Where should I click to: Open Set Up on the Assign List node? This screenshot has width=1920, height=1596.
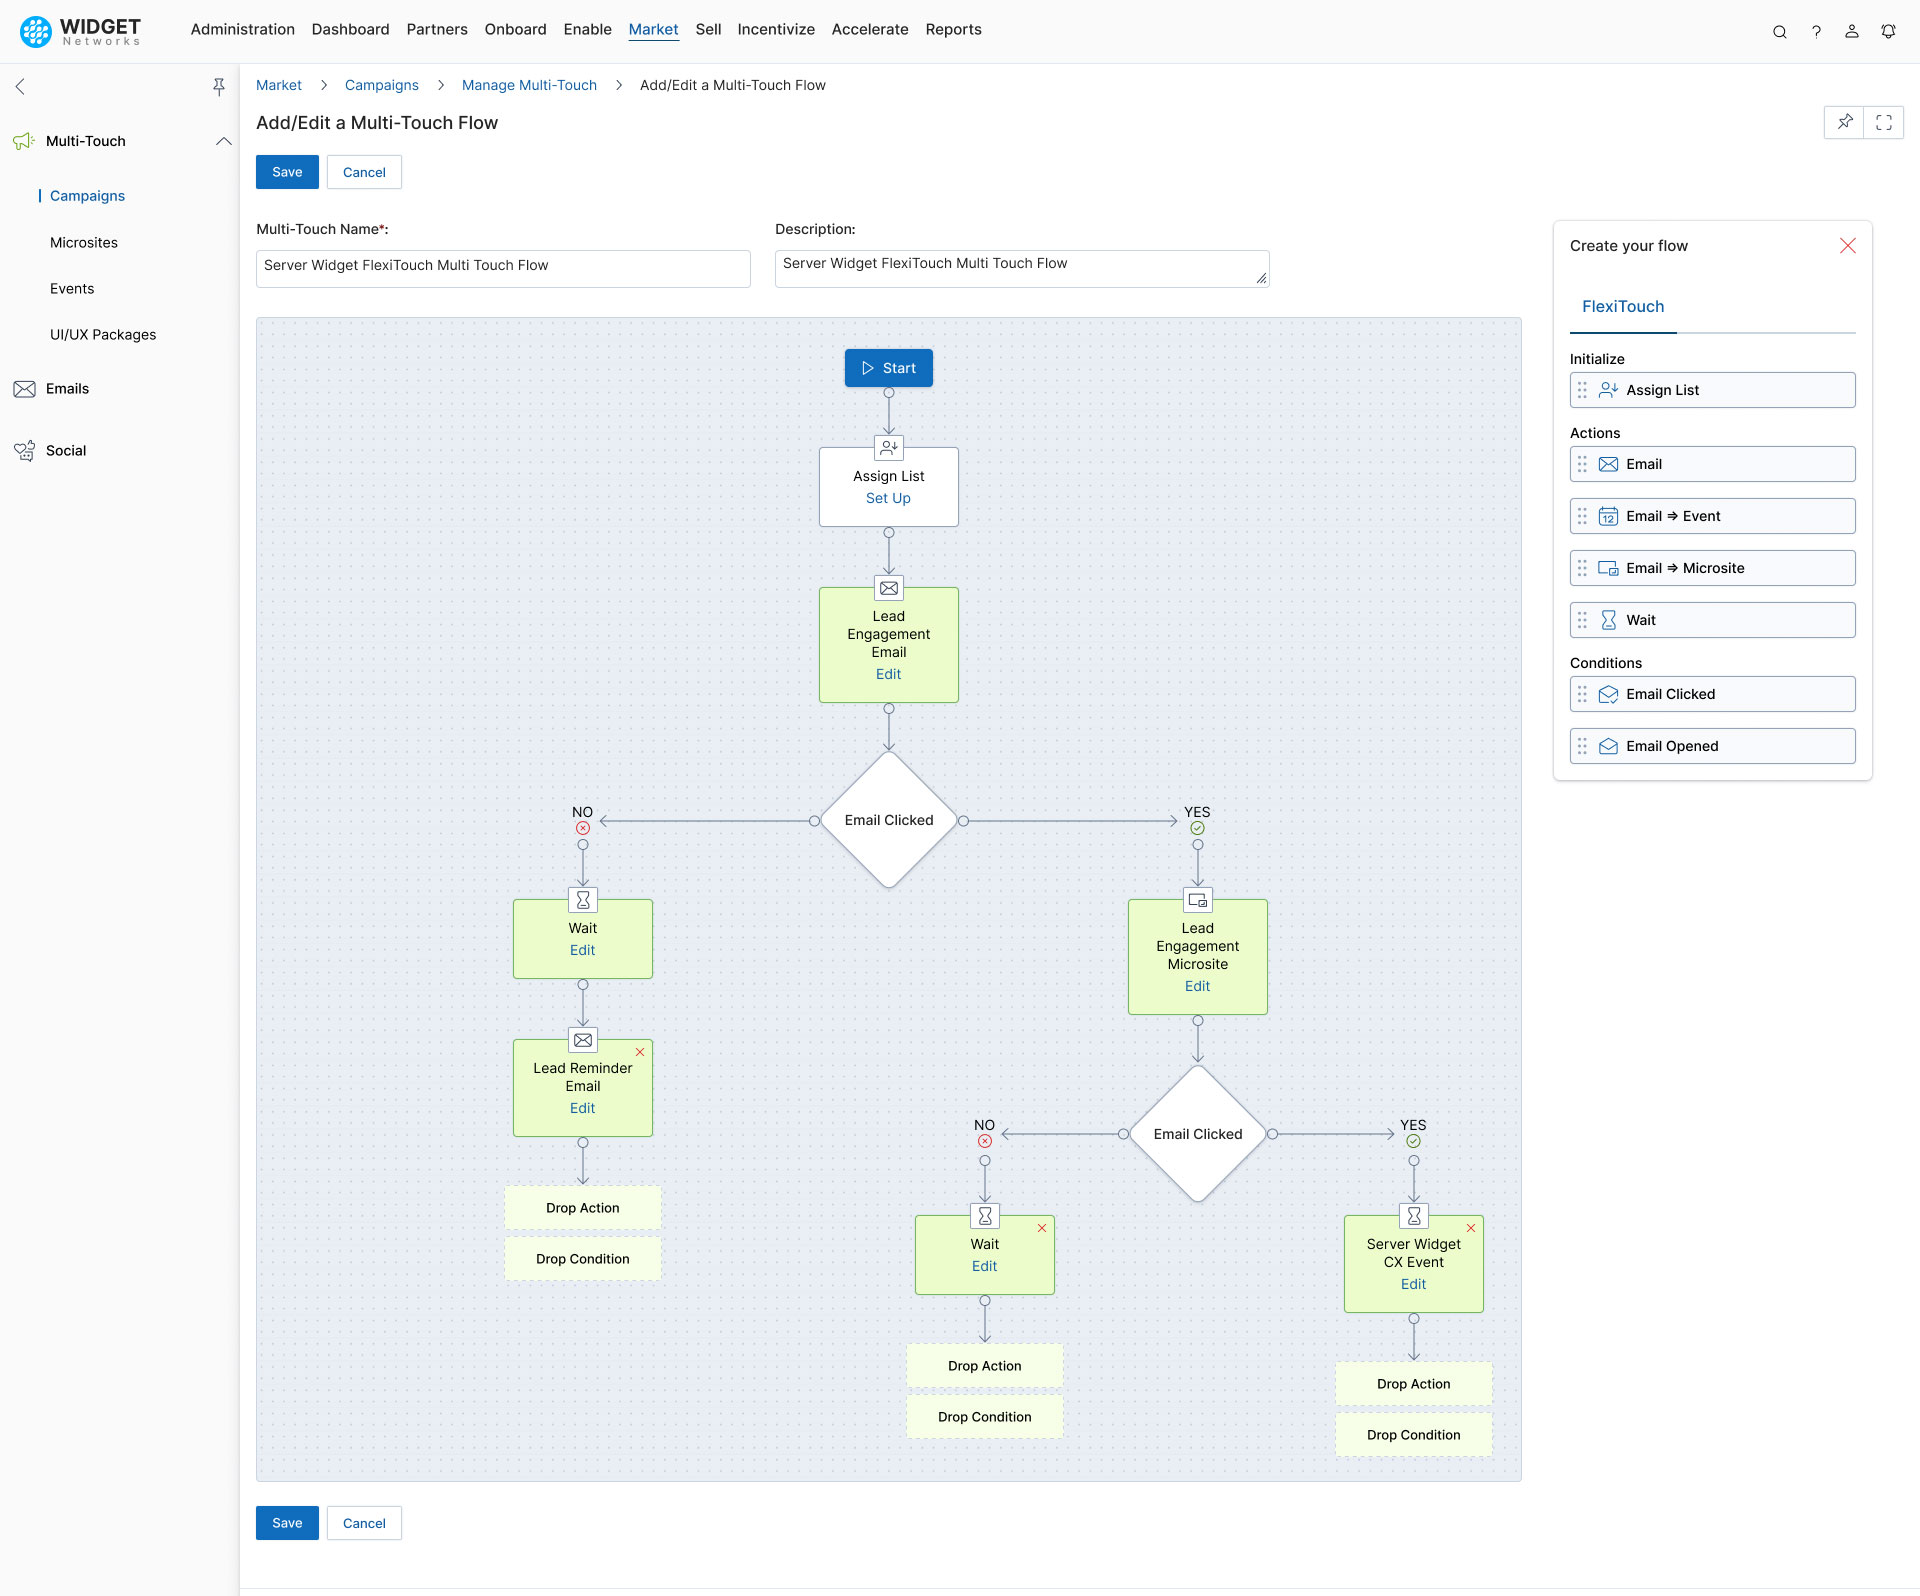pyautogui.click(x=888, y=498)
